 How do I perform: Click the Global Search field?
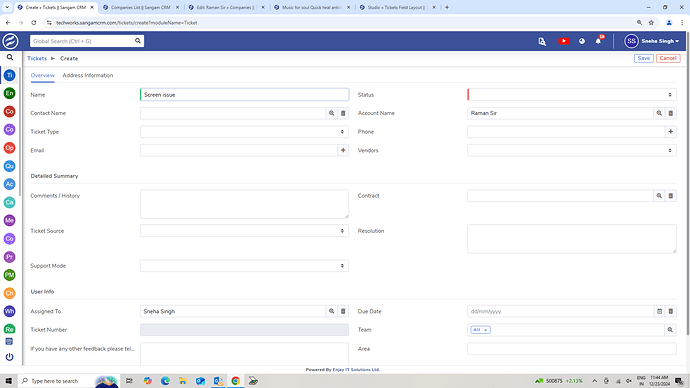pos(87,41)
